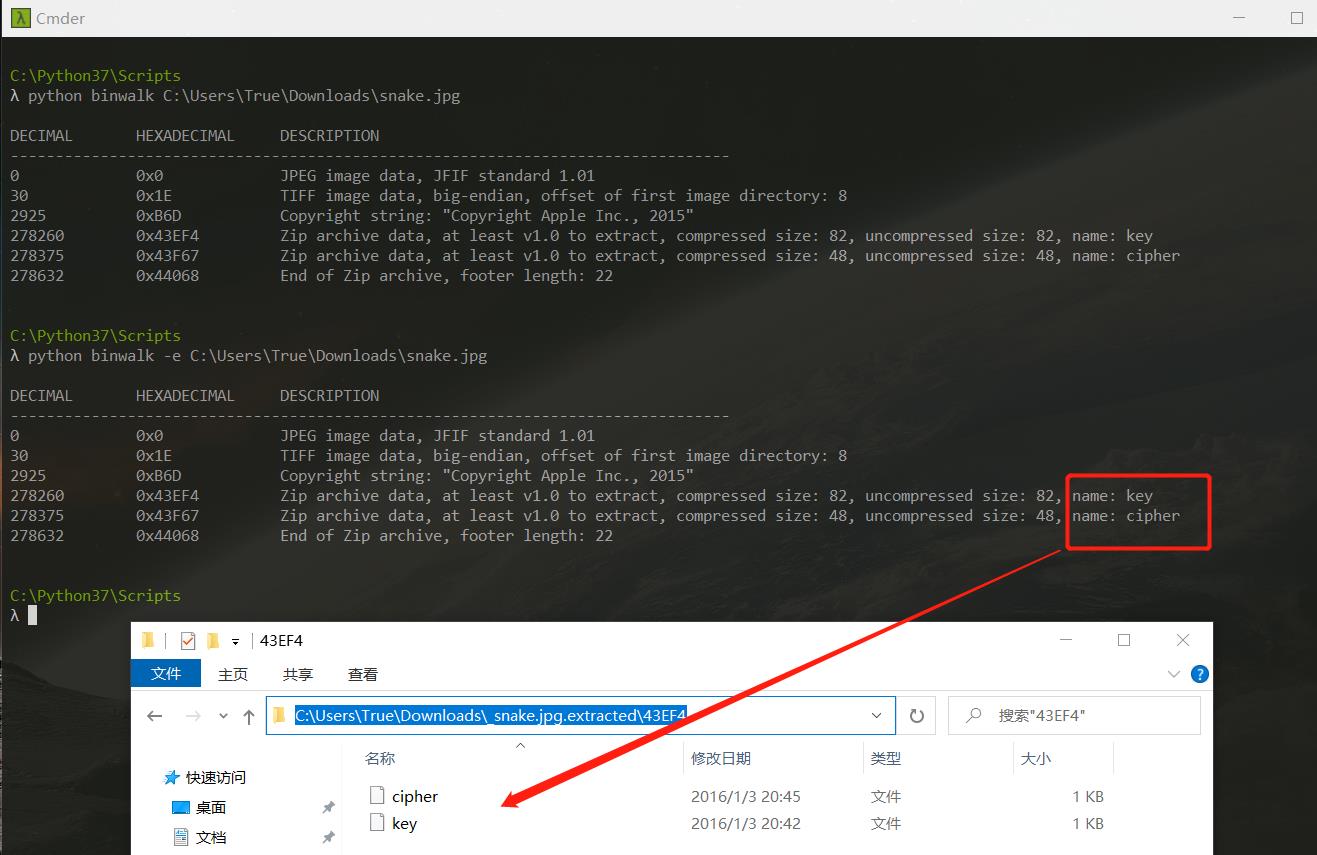Viewport: 1317px width, 855px height.
Task: Click the Quick access star icon
Action: coord(173,777)
